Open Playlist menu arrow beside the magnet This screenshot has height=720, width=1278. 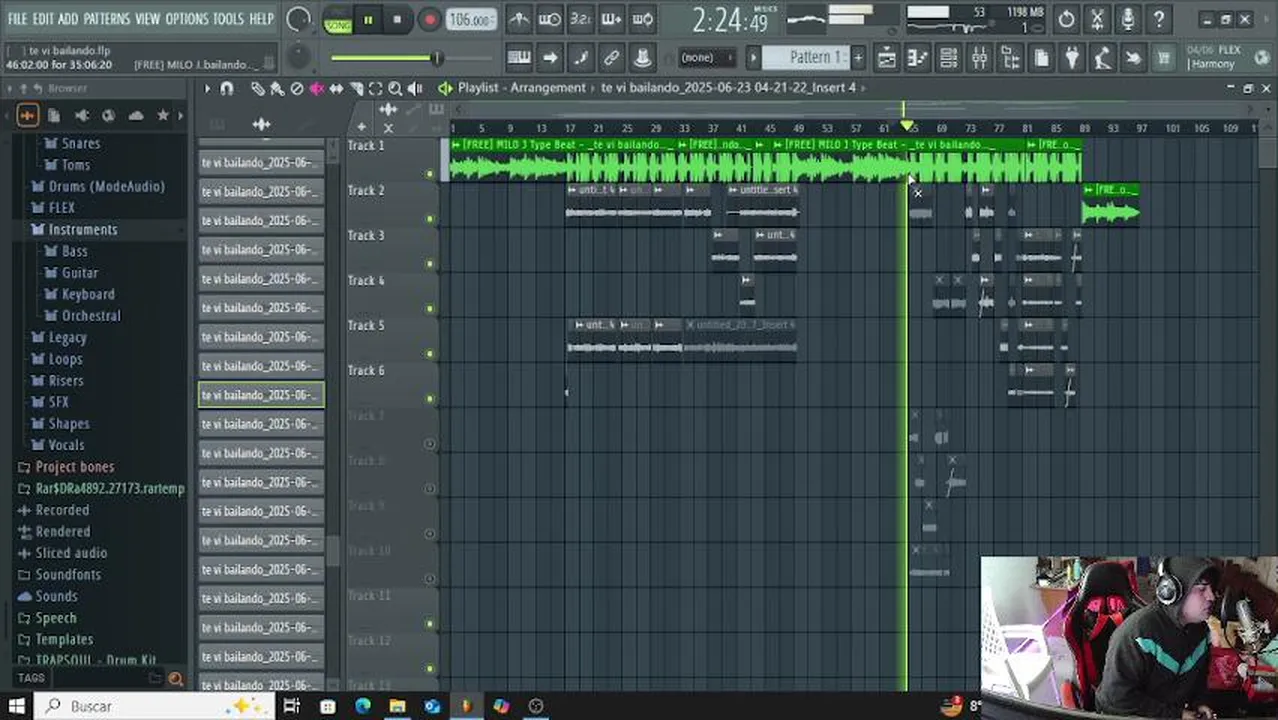click(x=207, y=88)
